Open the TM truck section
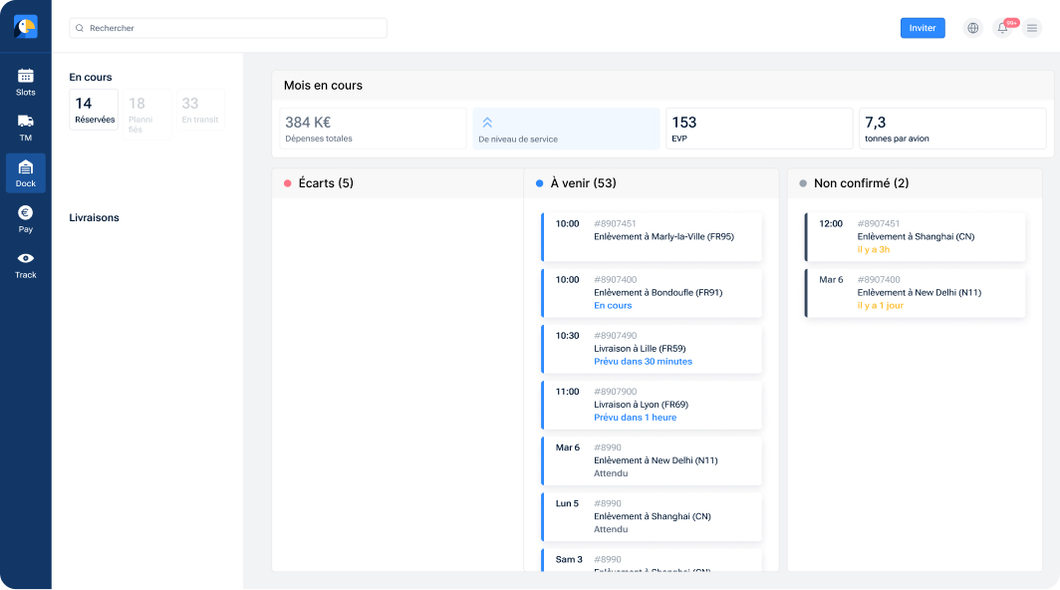This screenshot has height=590, width=1060. [26, 128]
